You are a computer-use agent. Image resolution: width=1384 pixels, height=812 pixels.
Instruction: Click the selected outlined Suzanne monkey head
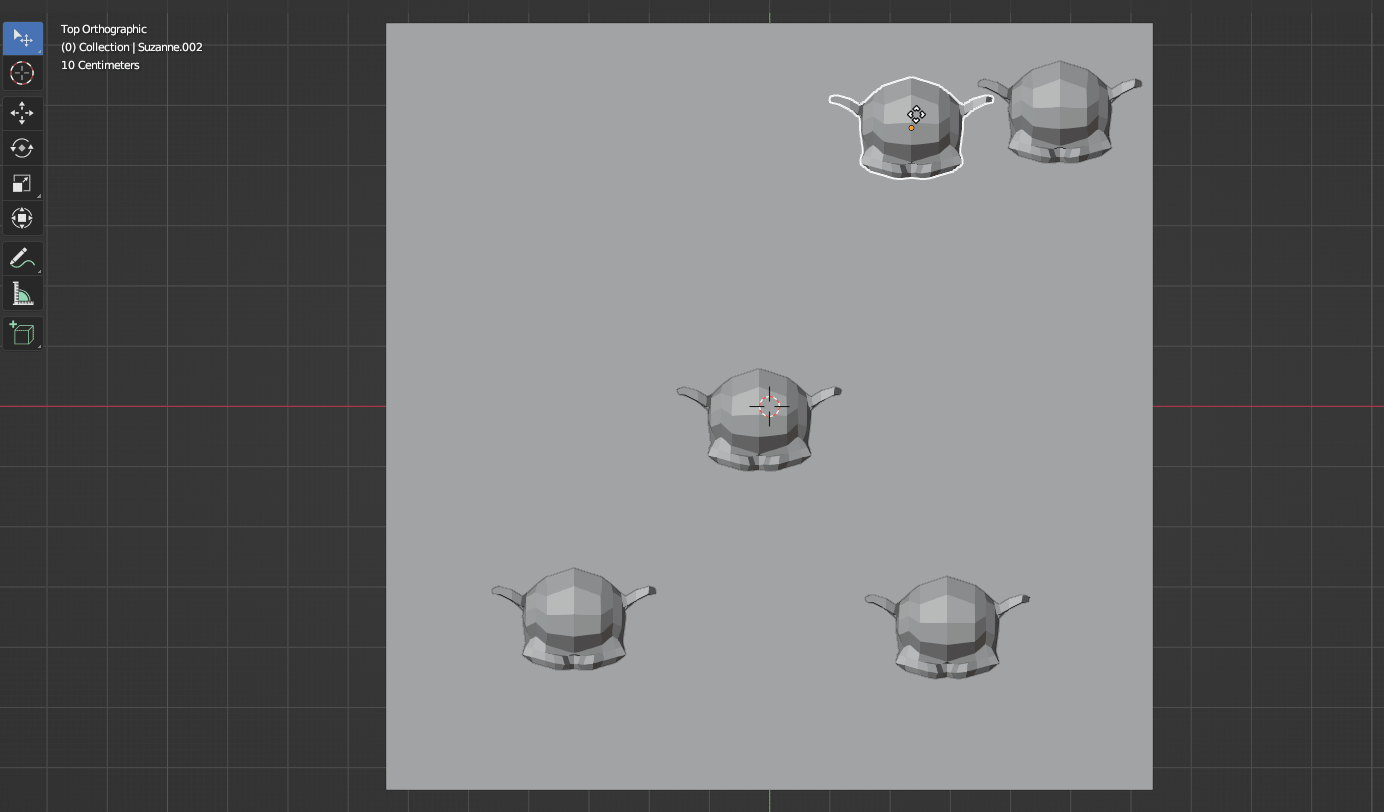(911, 130)
